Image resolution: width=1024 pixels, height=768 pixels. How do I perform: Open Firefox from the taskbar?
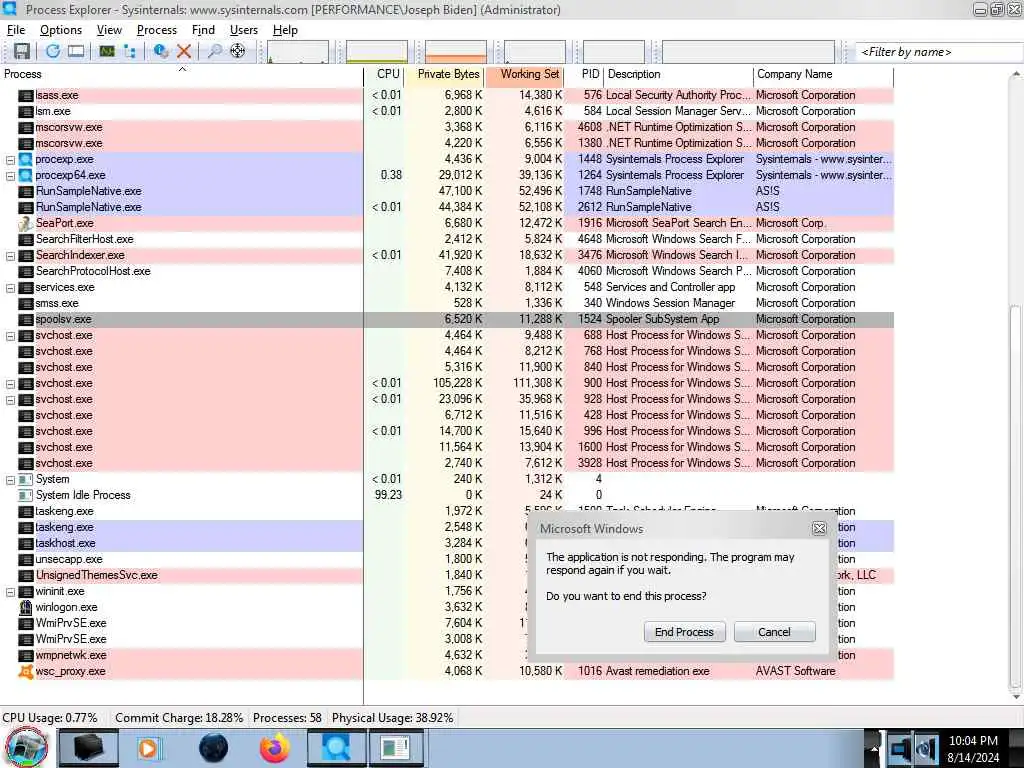tap(275, 748)
